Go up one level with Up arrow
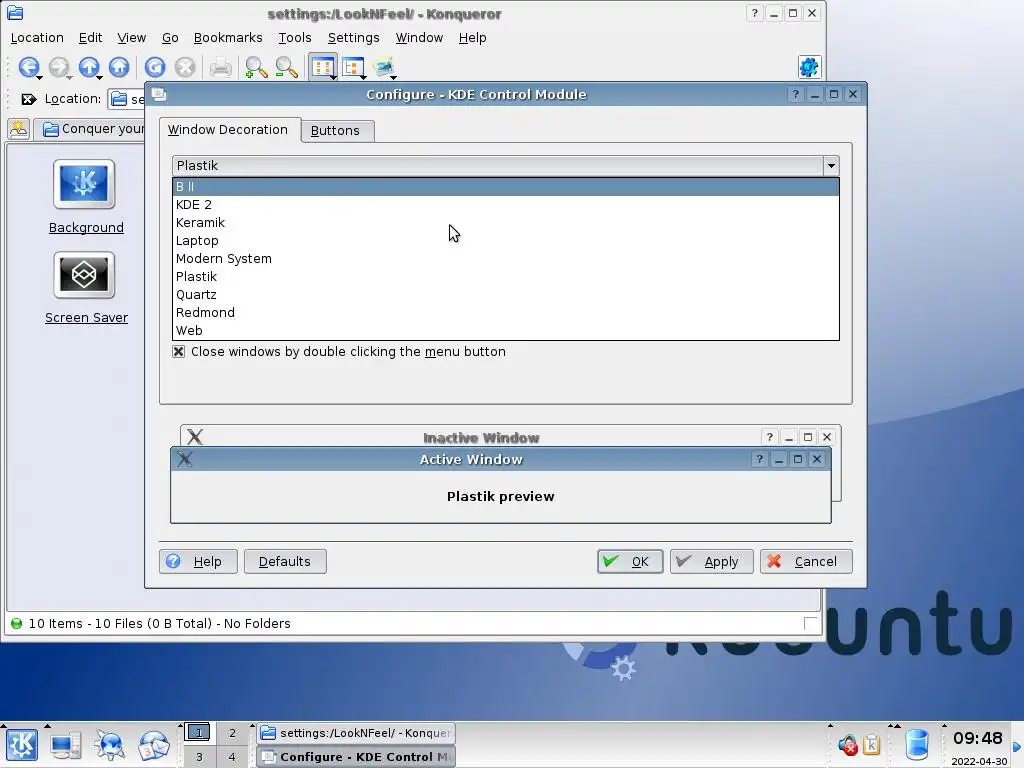 89,67
